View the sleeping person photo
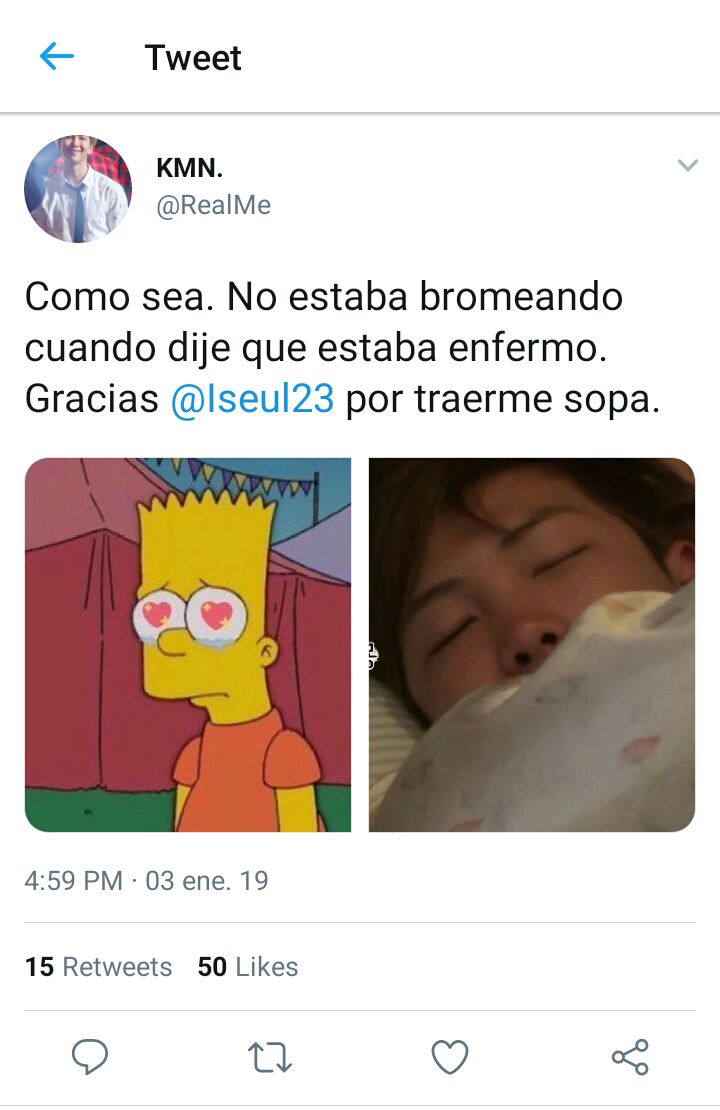This screenshot has height=1110, width=720. pyautogui.click(x=532, y=645)
